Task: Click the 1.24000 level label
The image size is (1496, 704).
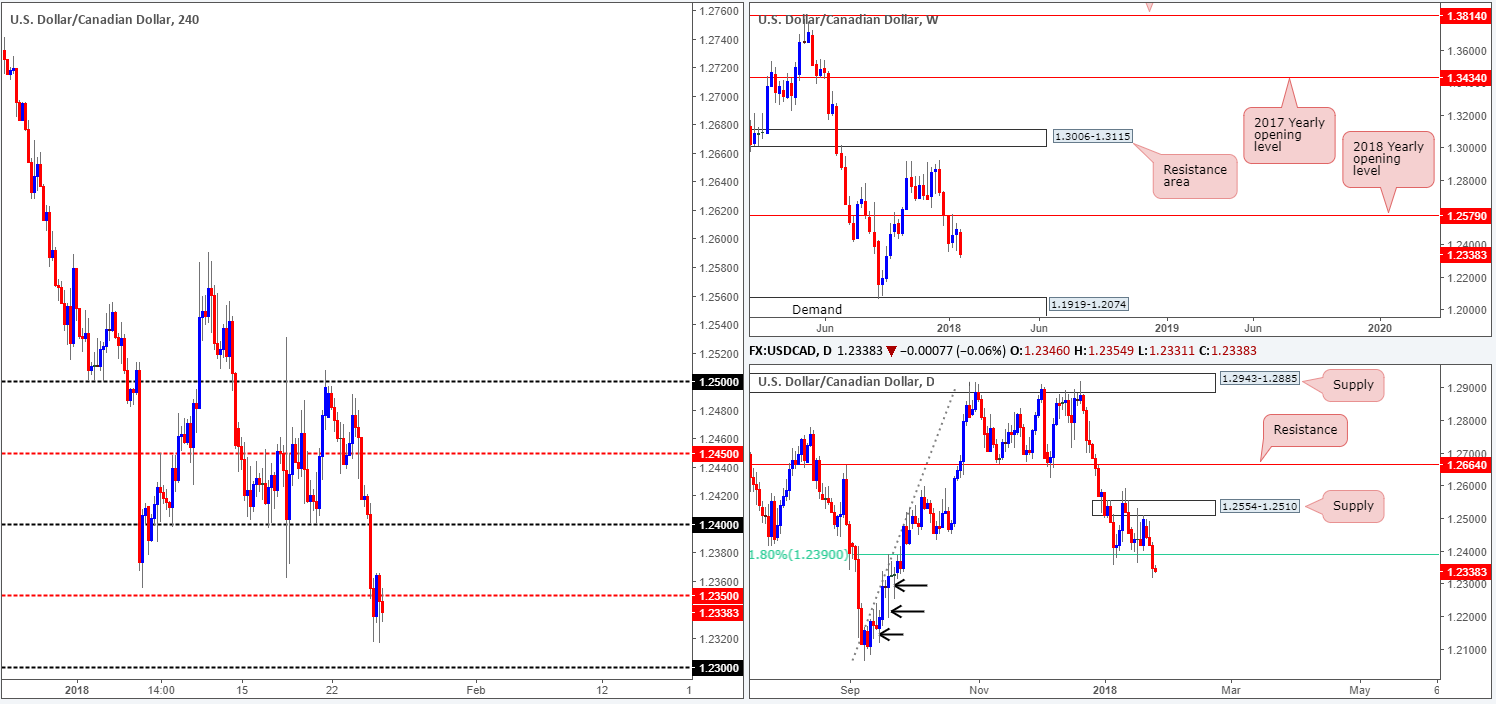Action: tap(717, 524)
